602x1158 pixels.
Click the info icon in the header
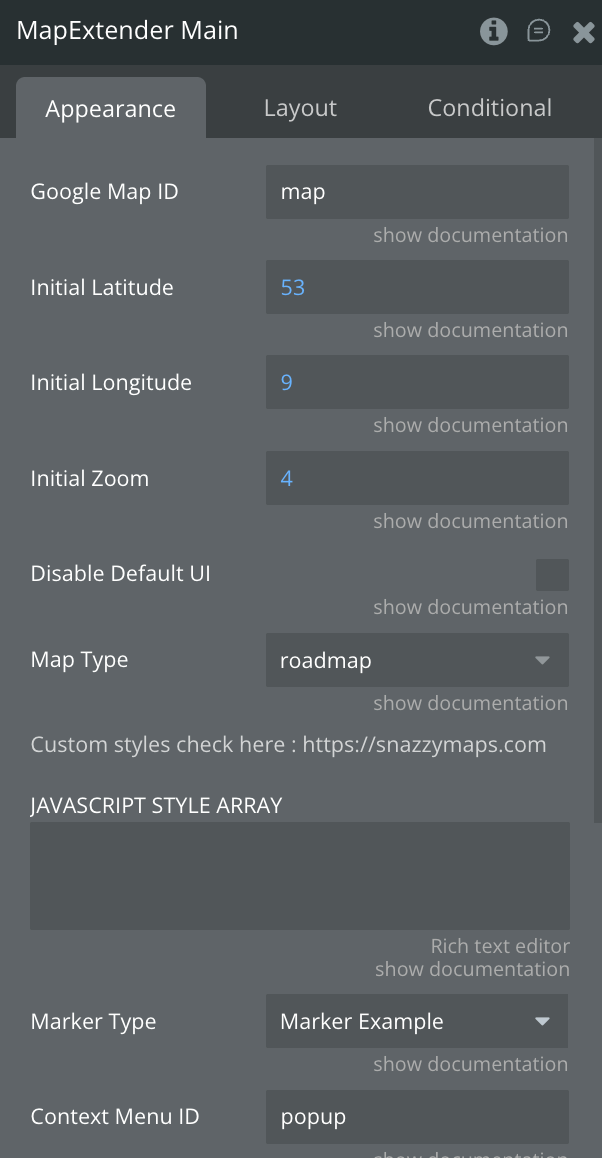tap(493, 31)
